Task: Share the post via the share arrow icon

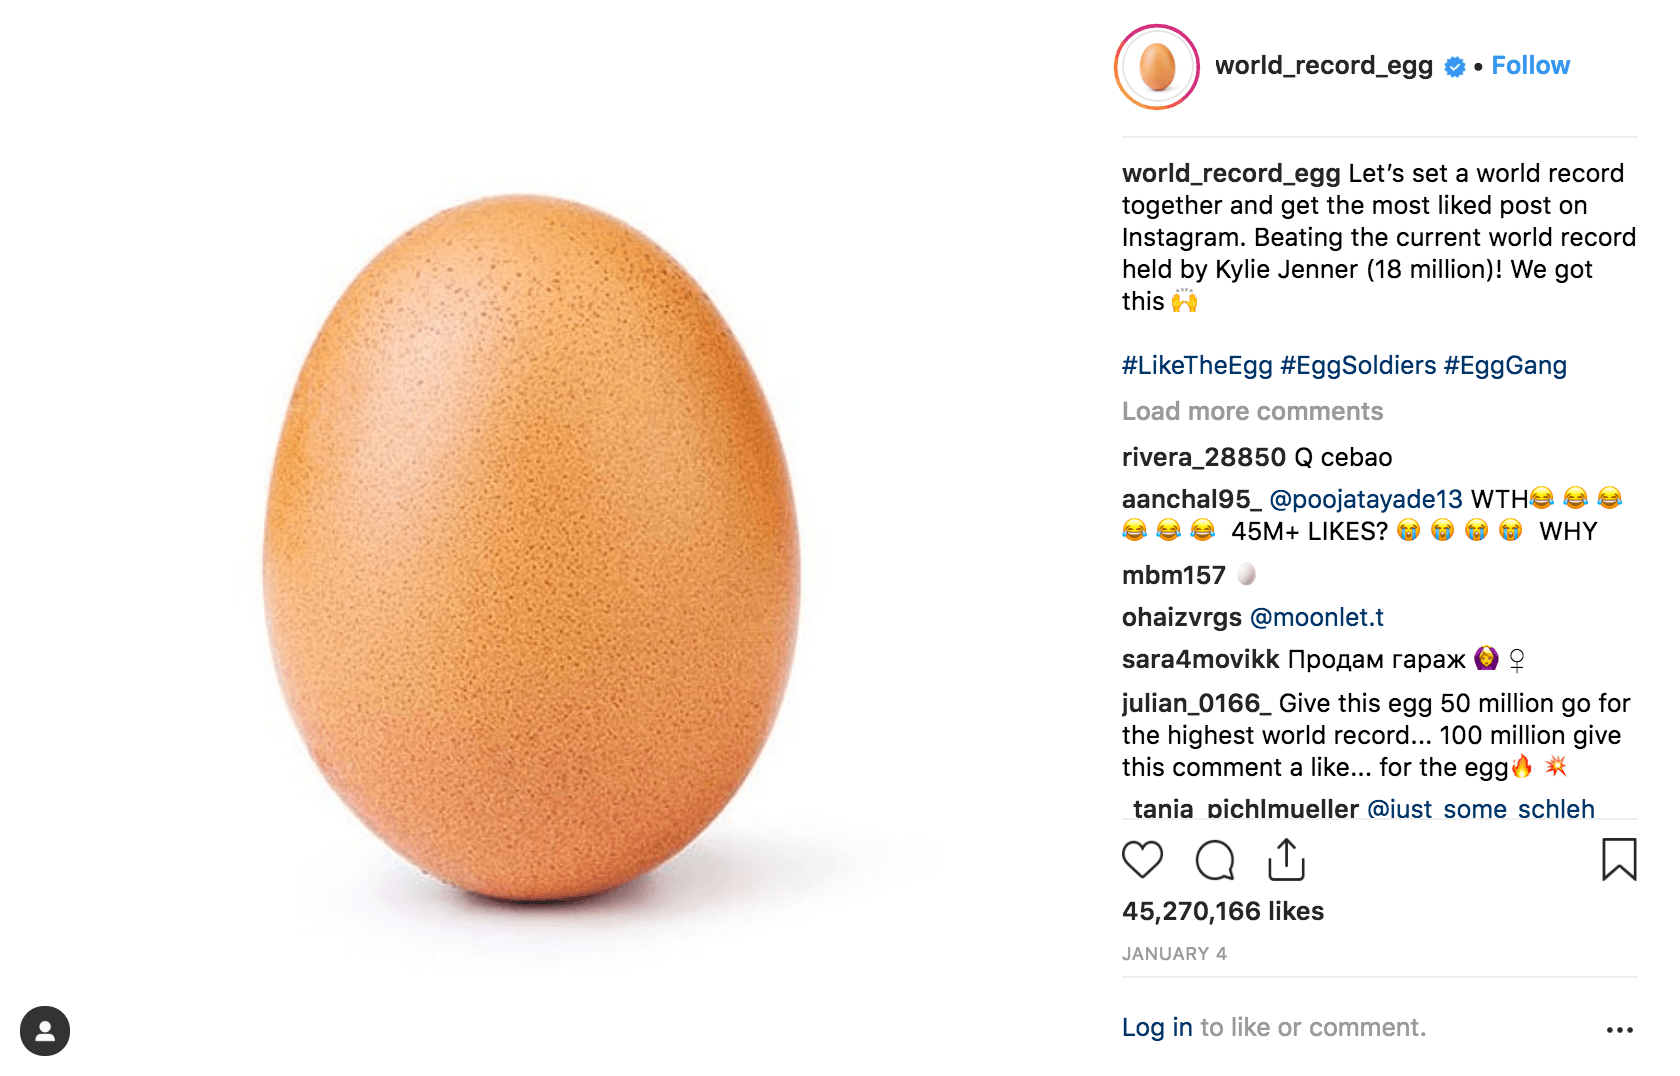Action: 1286,859
